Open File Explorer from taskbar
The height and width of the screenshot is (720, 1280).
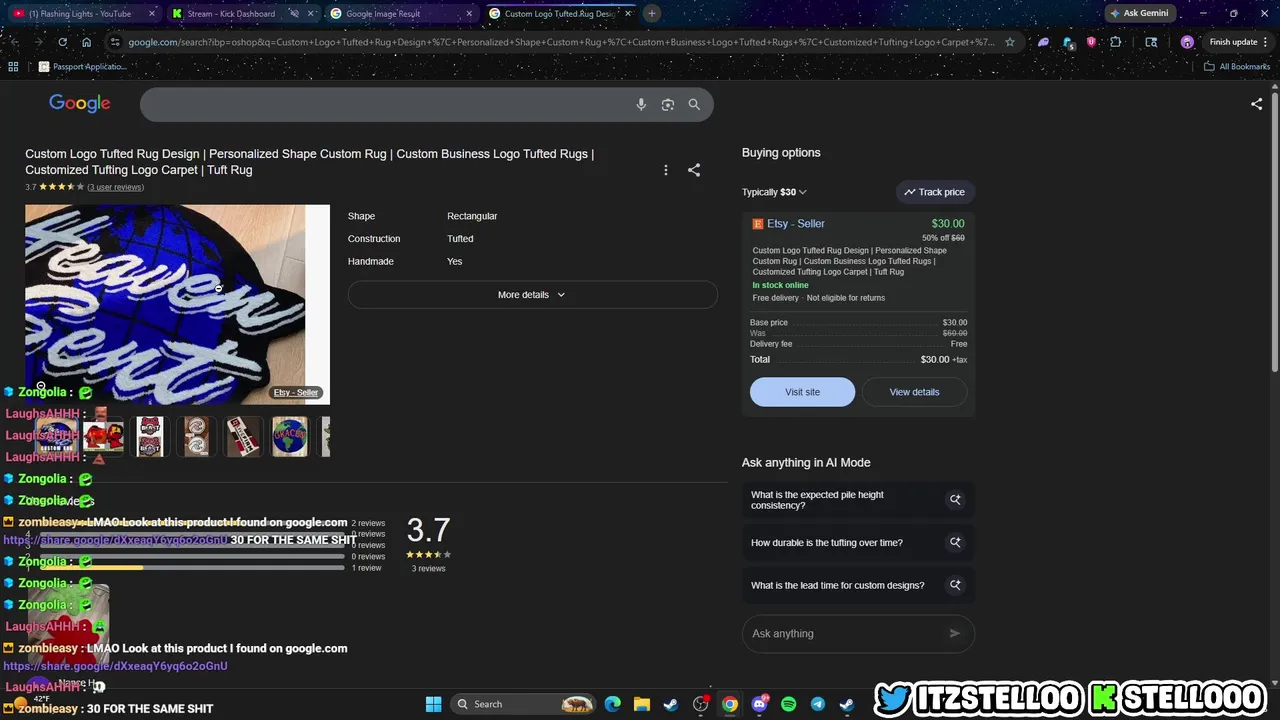[x=642, y=704]
